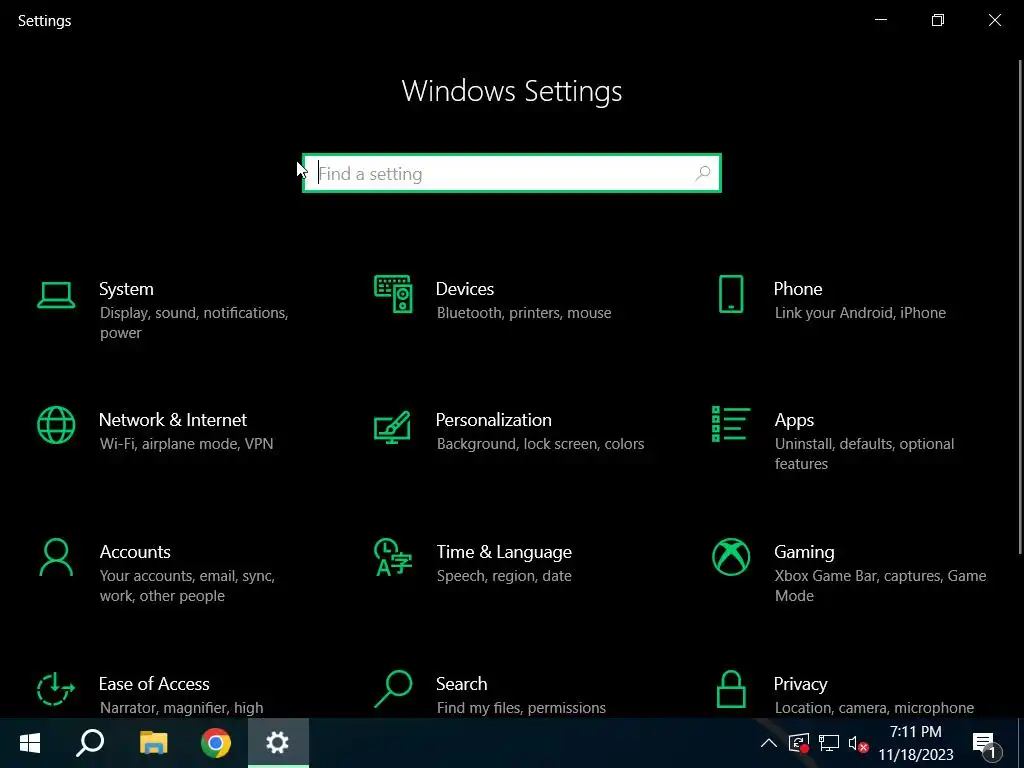Open the Privacy padlock icon
This screenshot has height=768, width=1024.
tap(731, 689)
